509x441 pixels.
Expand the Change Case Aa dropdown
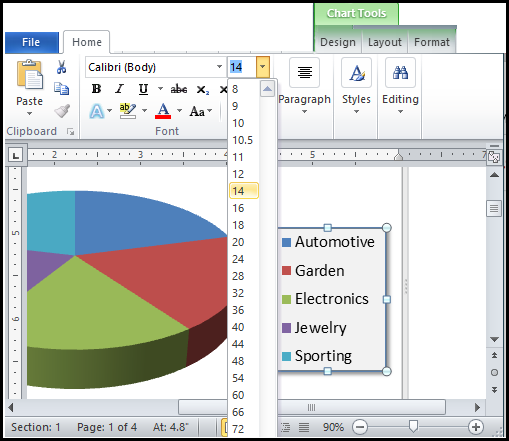point(209,111)
